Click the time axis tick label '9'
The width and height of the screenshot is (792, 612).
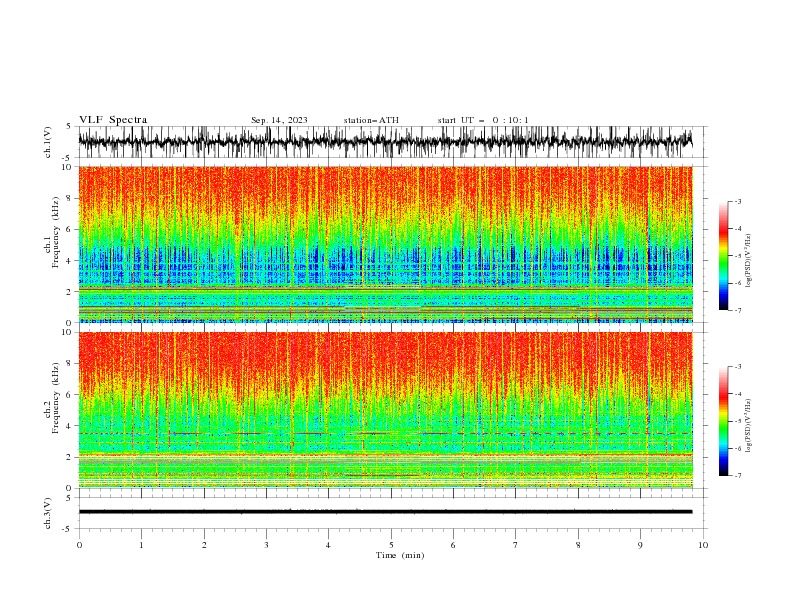tap(640, 545)
